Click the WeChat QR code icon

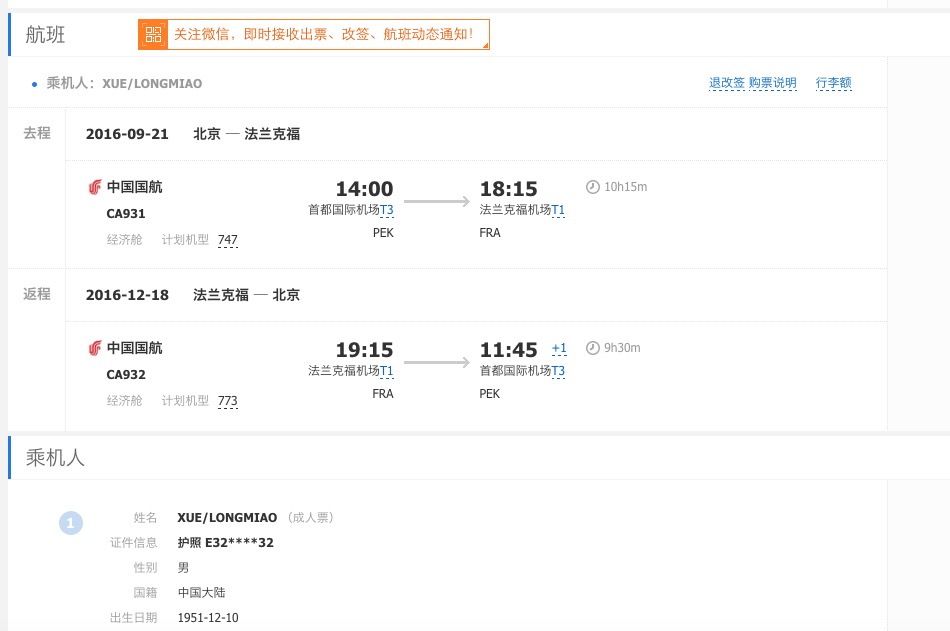click(153, 35)
